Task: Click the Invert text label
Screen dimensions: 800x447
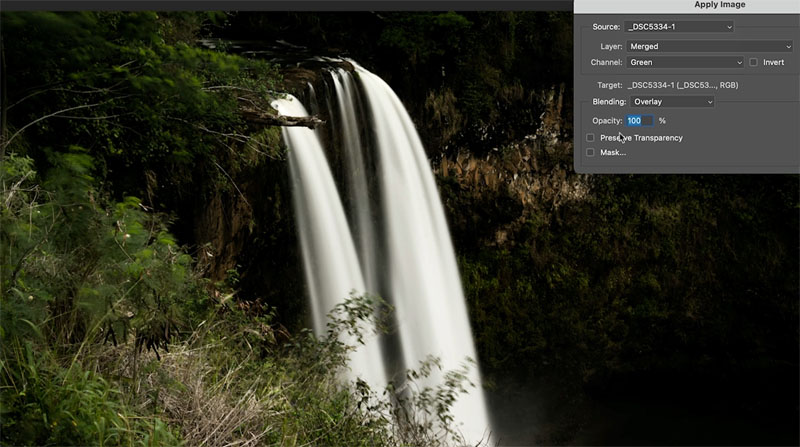Action: pyautogui.click(x=773, y=62)
